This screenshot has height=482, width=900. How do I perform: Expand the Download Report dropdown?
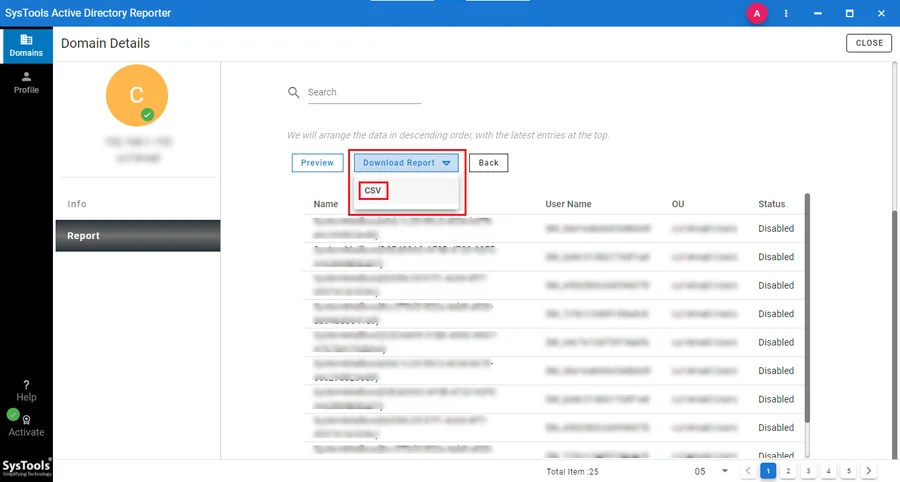tap(406, 163)
